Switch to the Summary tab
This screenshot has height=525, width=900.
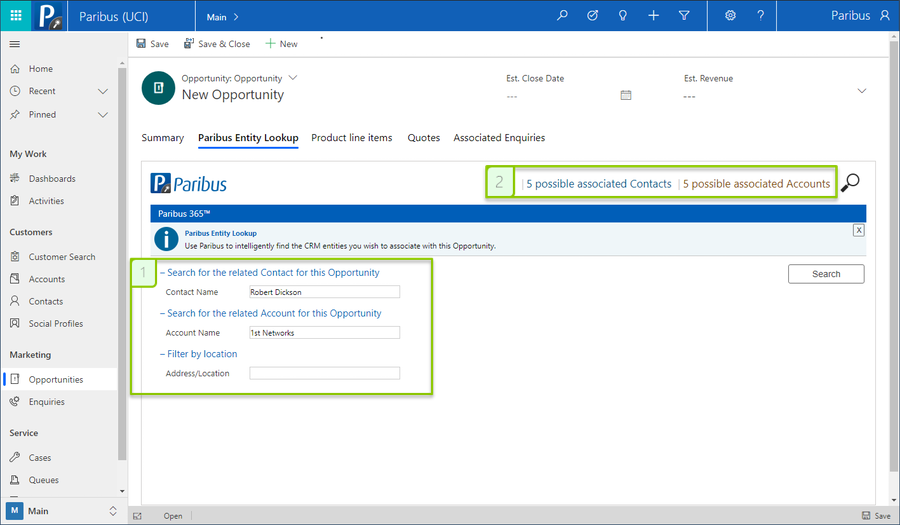click(162, 138)
